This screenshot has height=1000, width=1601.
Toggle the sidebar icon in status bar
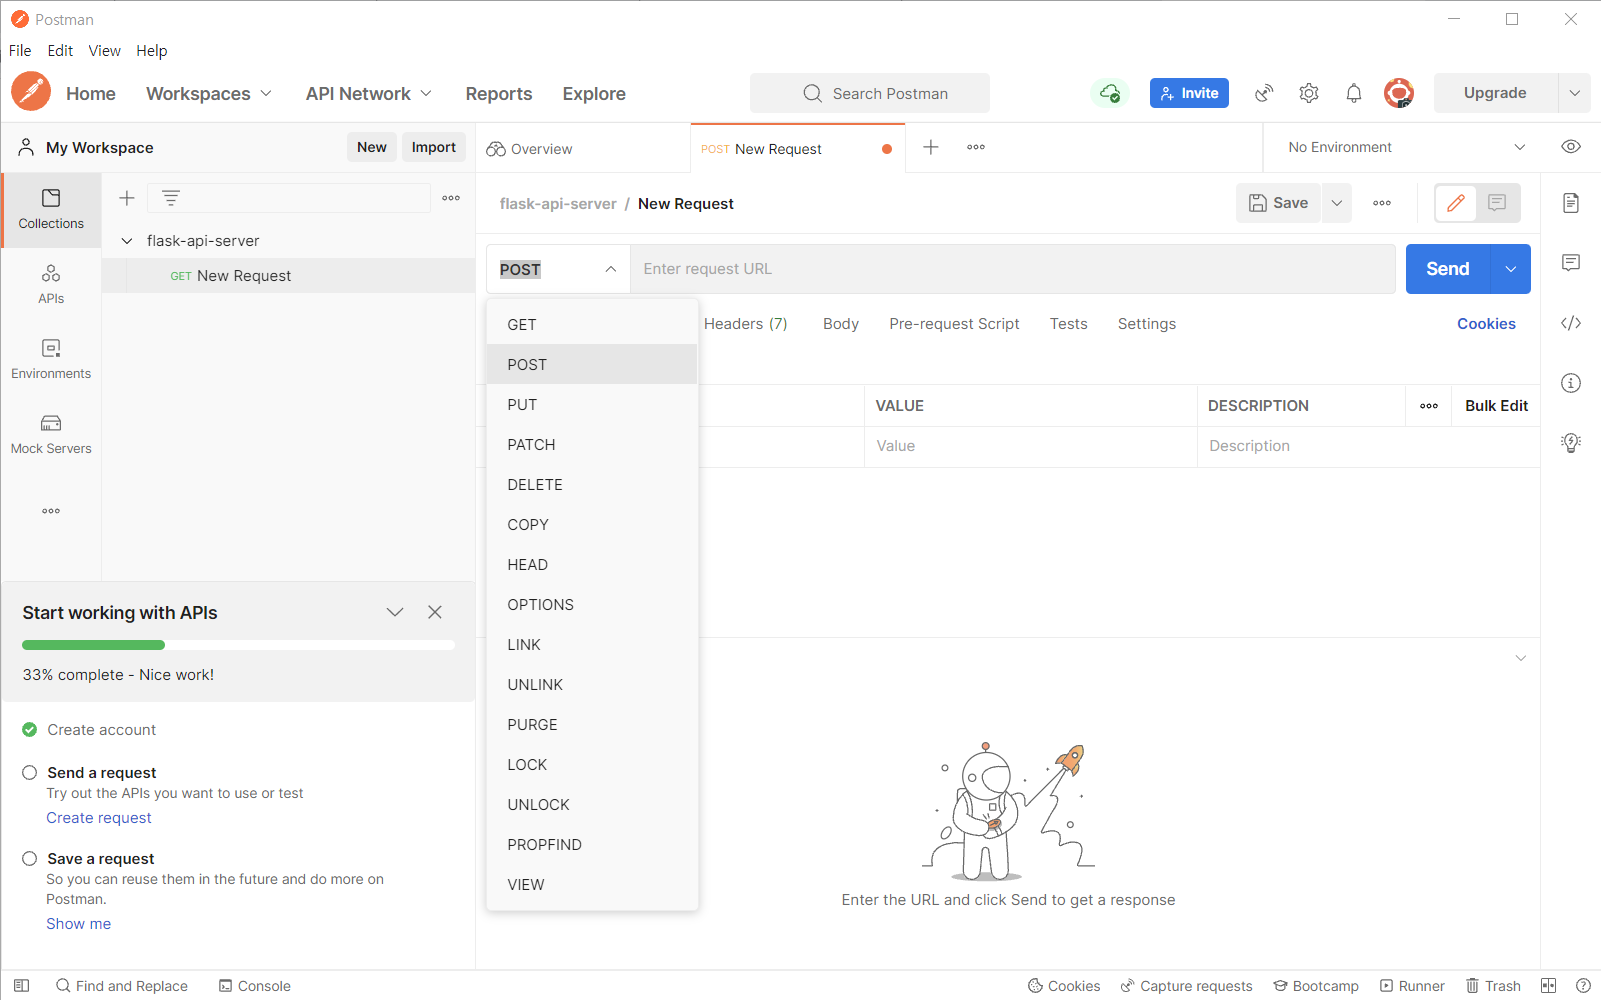click(21, 986)
